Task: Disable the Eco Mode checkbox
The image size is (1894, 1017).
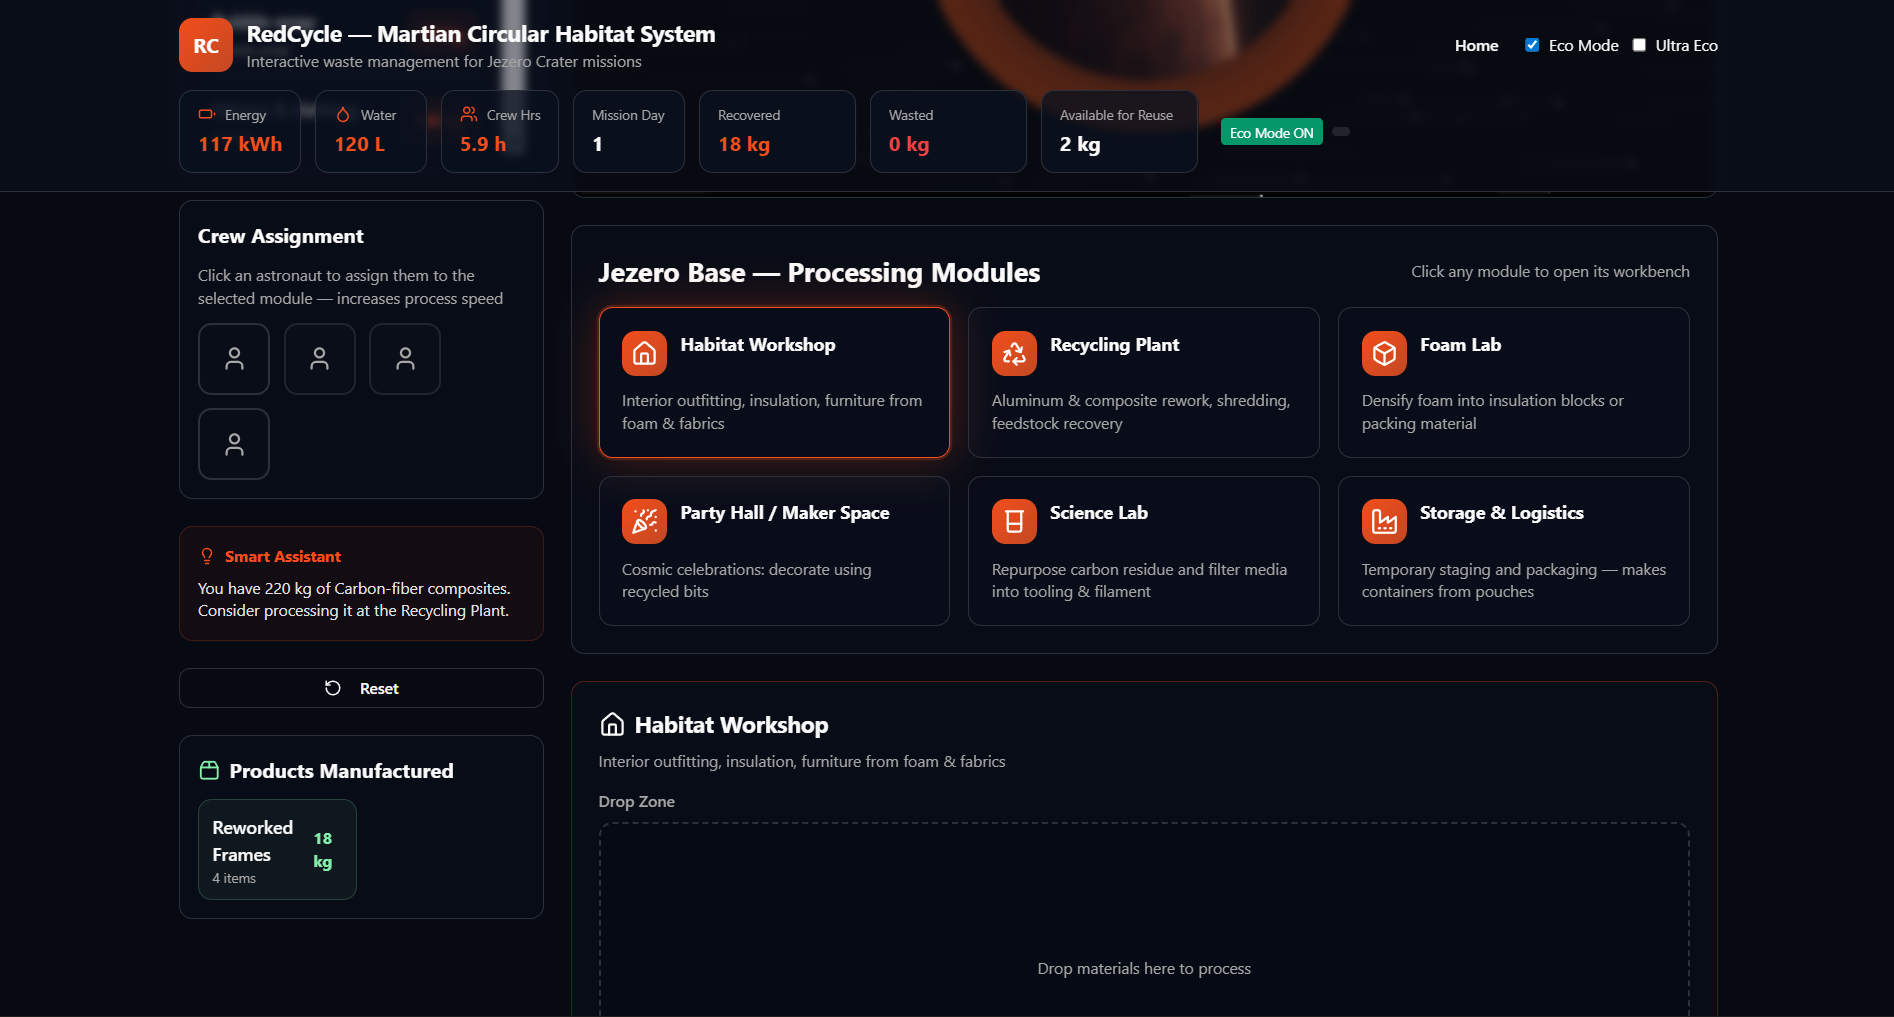Action: (x=1532, y=45)
